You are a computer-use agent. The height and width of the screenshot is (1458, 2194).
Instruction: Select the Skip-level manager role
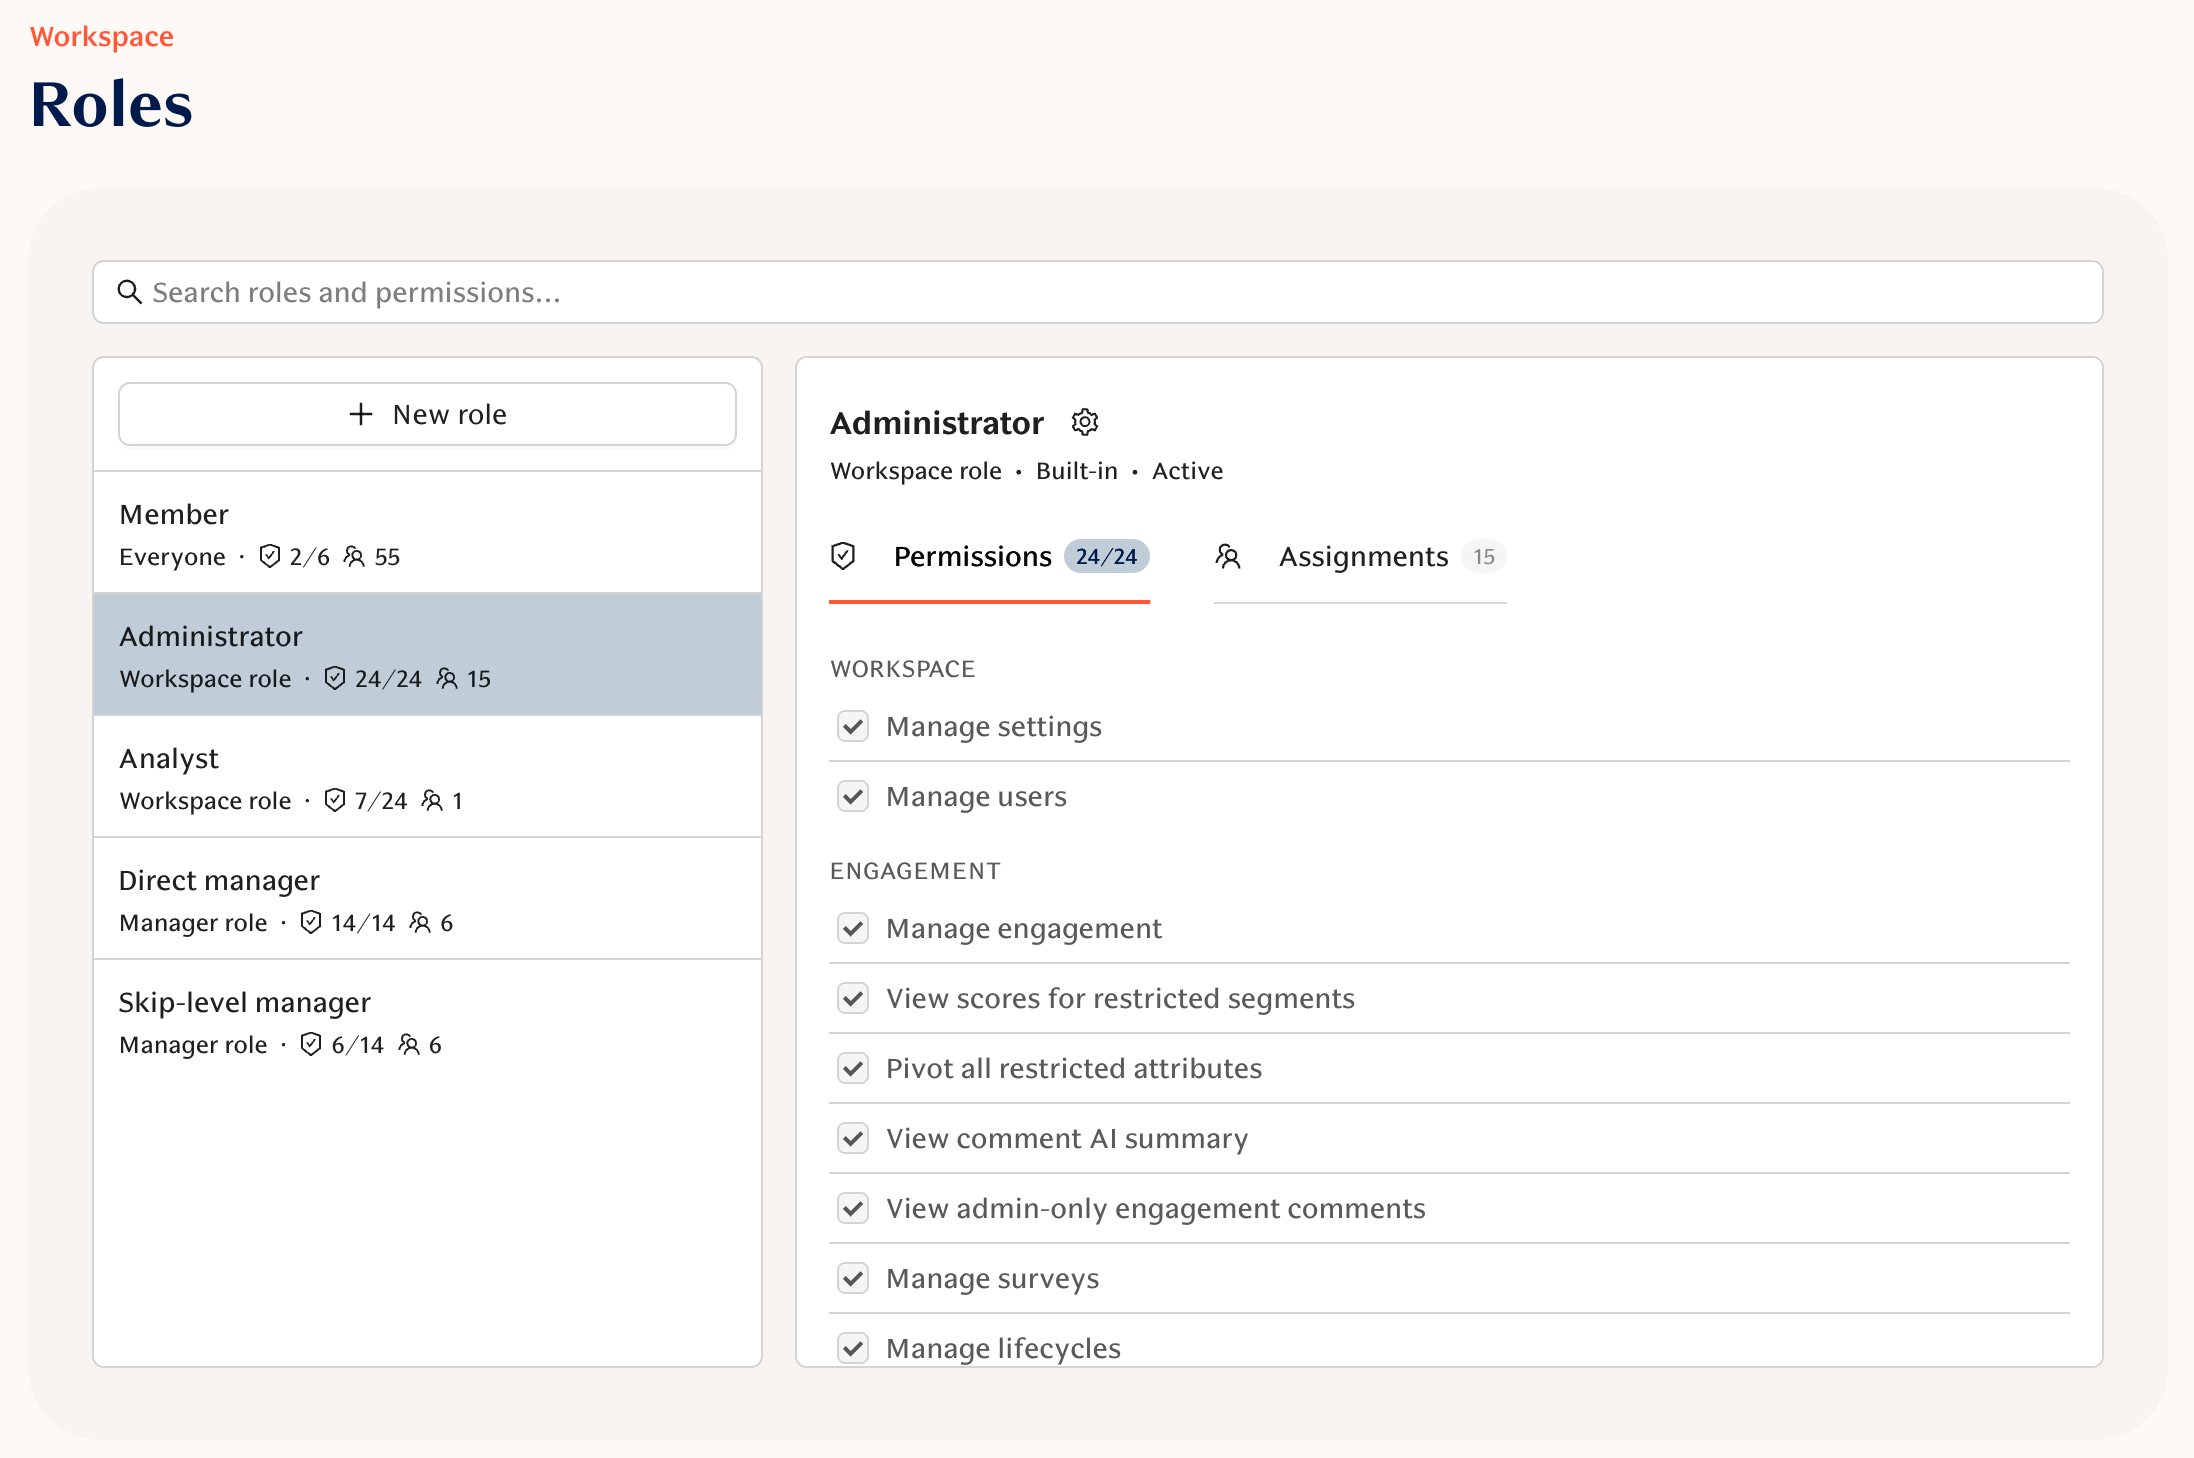[x=427, y=1020]
